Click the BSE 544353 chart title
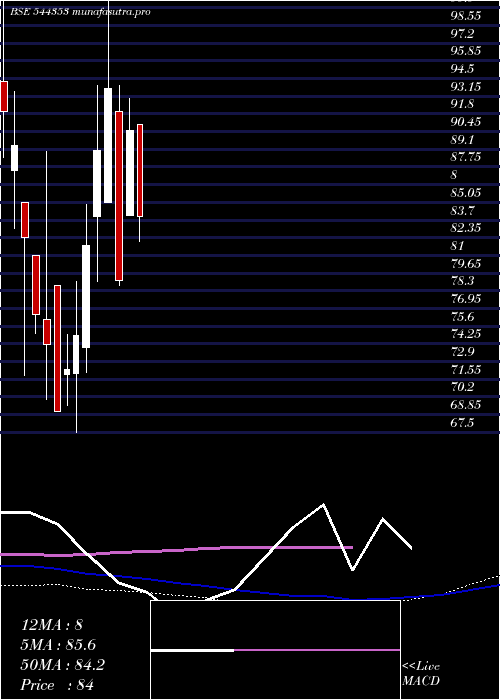Screen dimensions: 500x700 [x=80, y=12]
